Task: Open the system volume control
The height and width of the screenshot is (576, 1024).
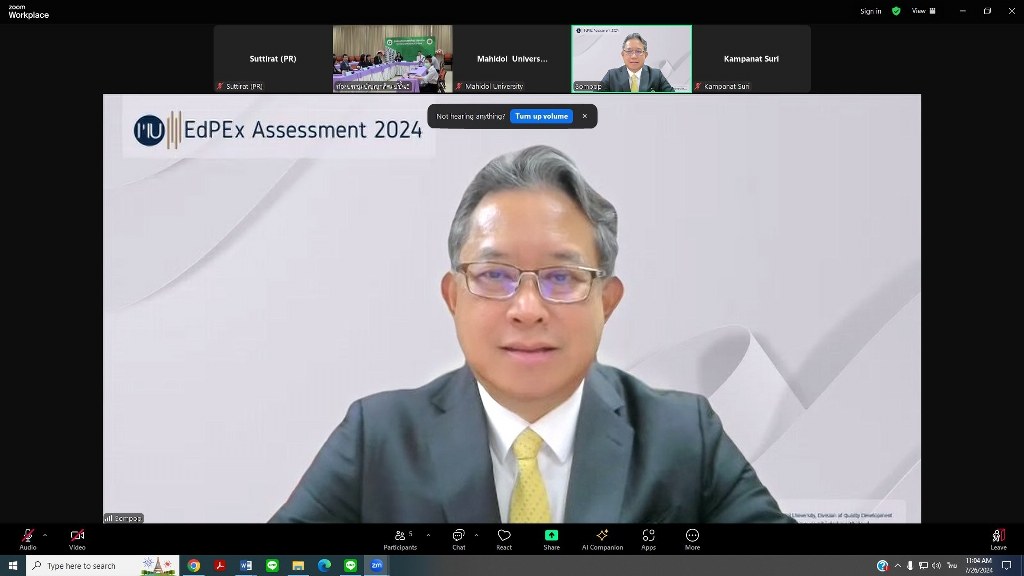Action: coord(936,566)
